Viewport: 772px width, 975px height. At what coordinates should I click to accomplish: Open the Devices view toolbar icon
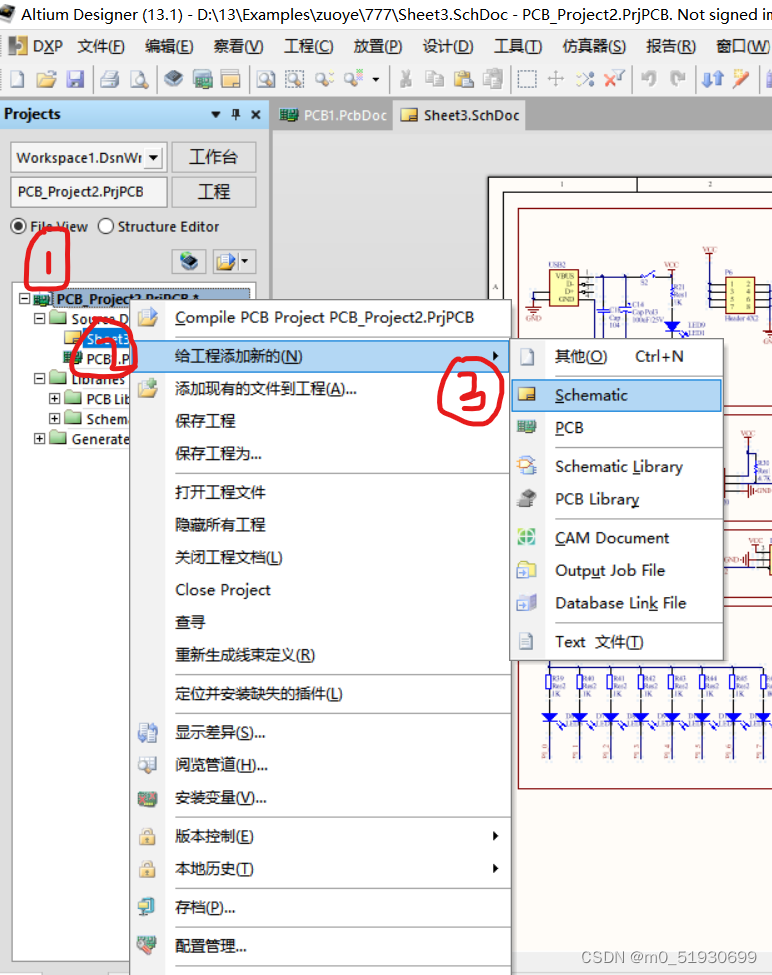pos(173,79)
